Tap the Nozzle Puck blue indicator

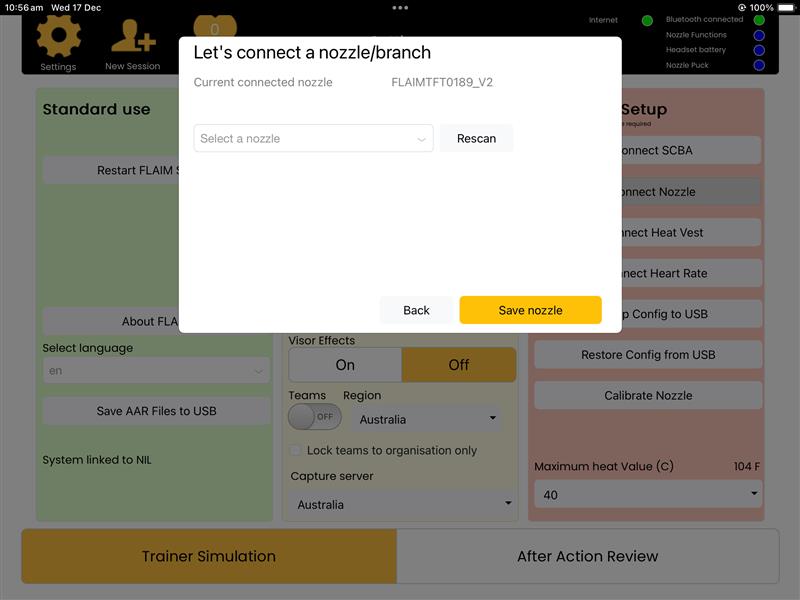tap(759, 65)
